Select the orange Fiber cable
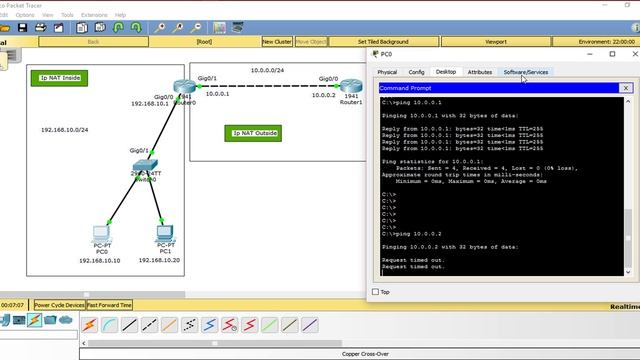 pos(169,325)
